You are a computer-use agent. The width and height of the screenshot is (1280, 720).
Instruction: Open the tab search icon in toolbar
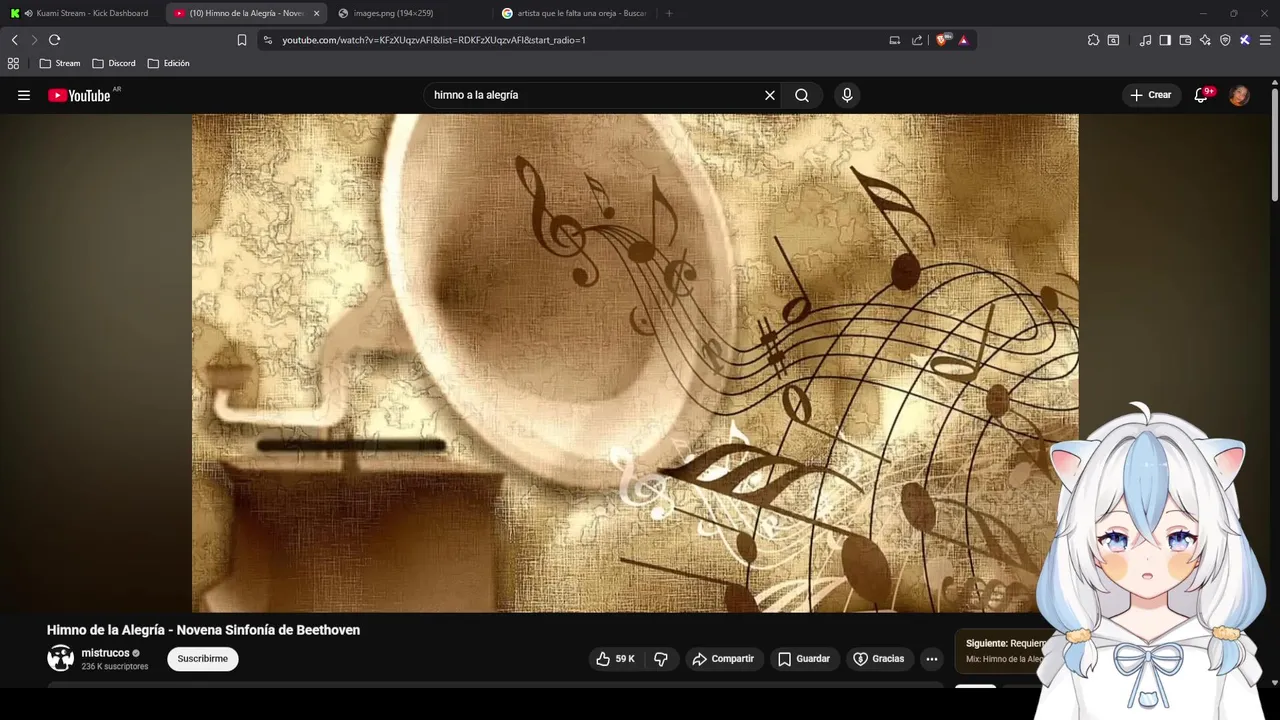1113,40
